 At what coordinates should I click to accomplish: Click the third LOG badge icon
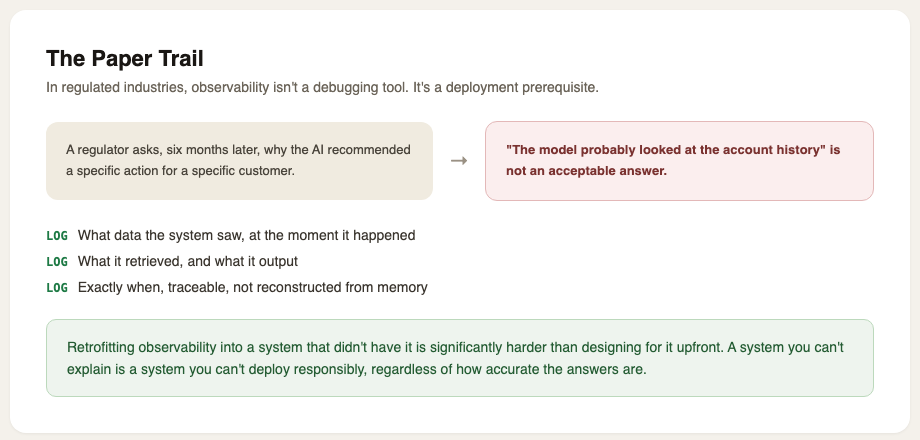point(57,287)
